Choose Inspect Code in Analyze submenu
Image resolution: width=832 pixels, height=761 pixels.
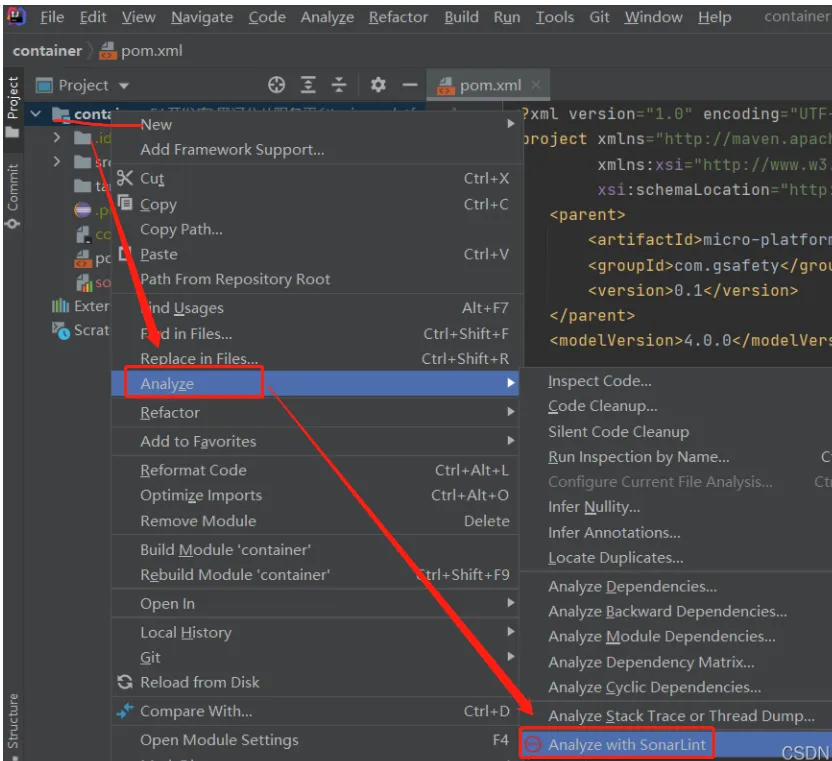pyautogui.click(x=600, y=381)
